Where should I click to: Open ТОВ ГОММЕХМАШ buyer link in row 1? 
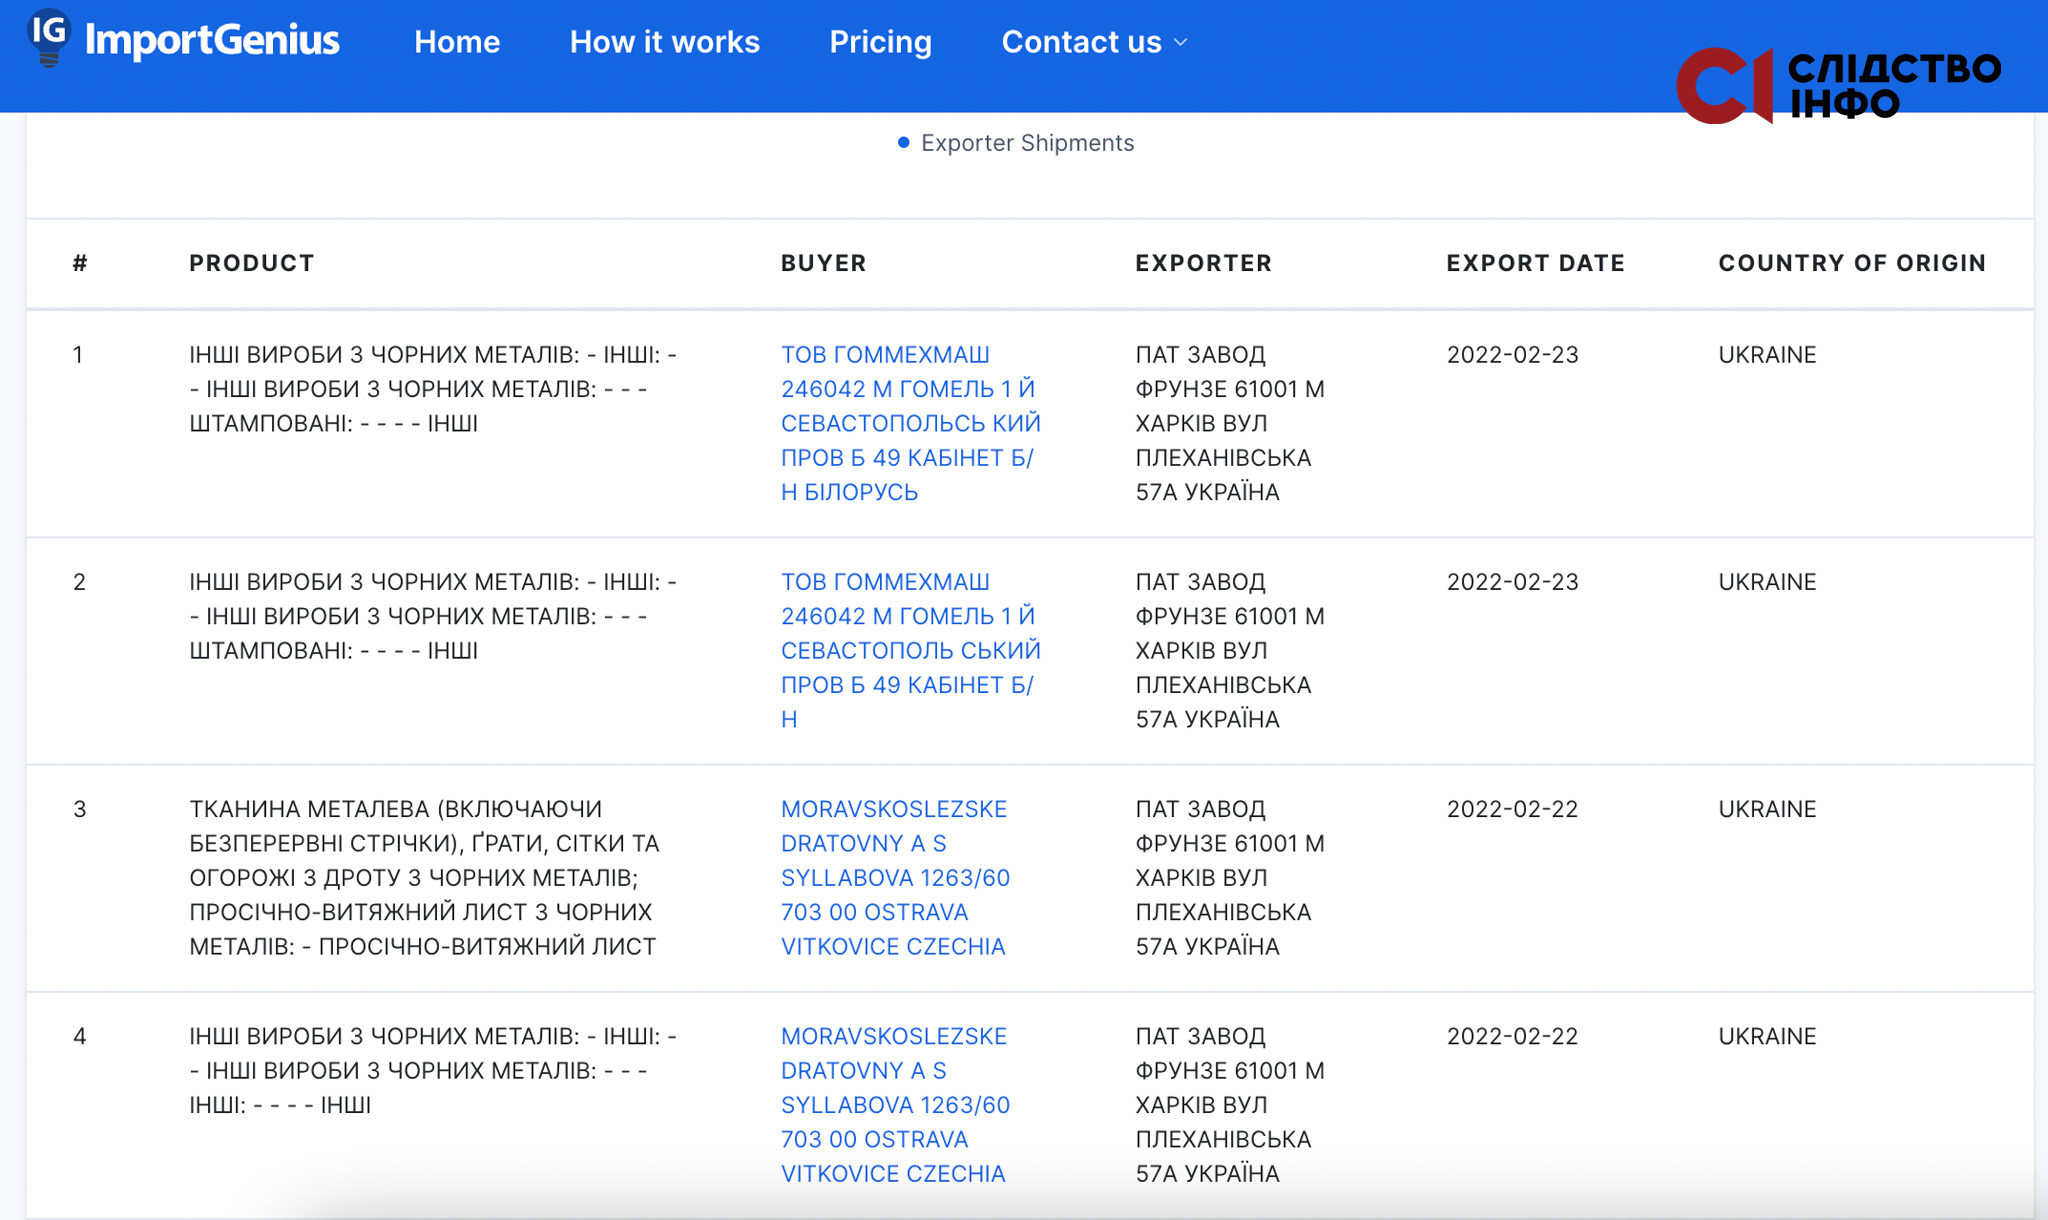point(911,423)
